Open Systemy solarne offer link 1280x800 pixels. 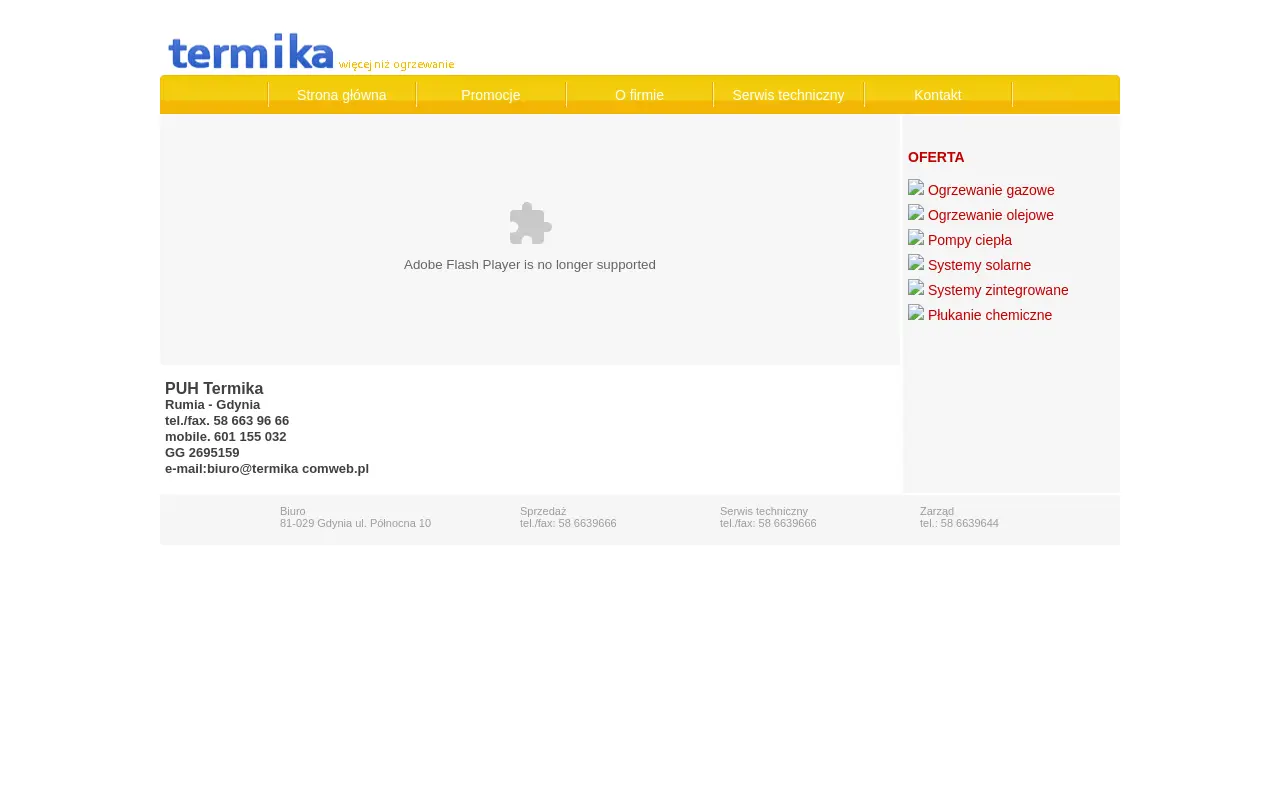pyautogui.click(x=979, y=265)
